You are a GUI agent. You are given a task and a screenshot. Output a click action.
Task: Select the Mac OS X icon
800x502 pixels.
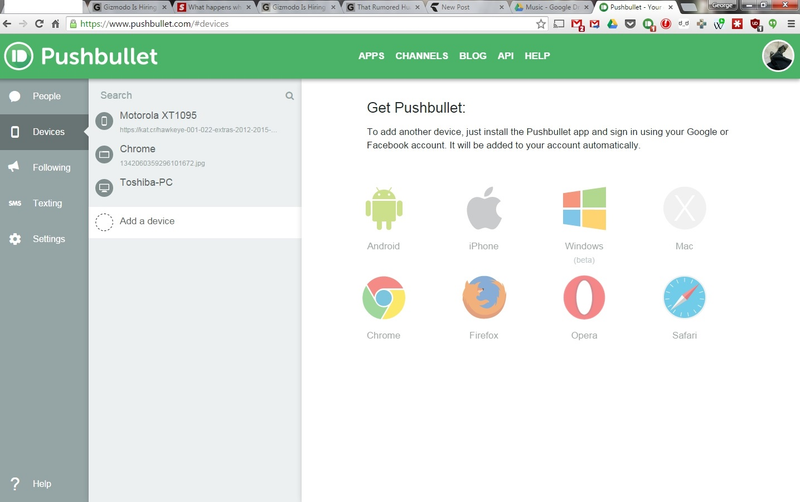point(684,208)
